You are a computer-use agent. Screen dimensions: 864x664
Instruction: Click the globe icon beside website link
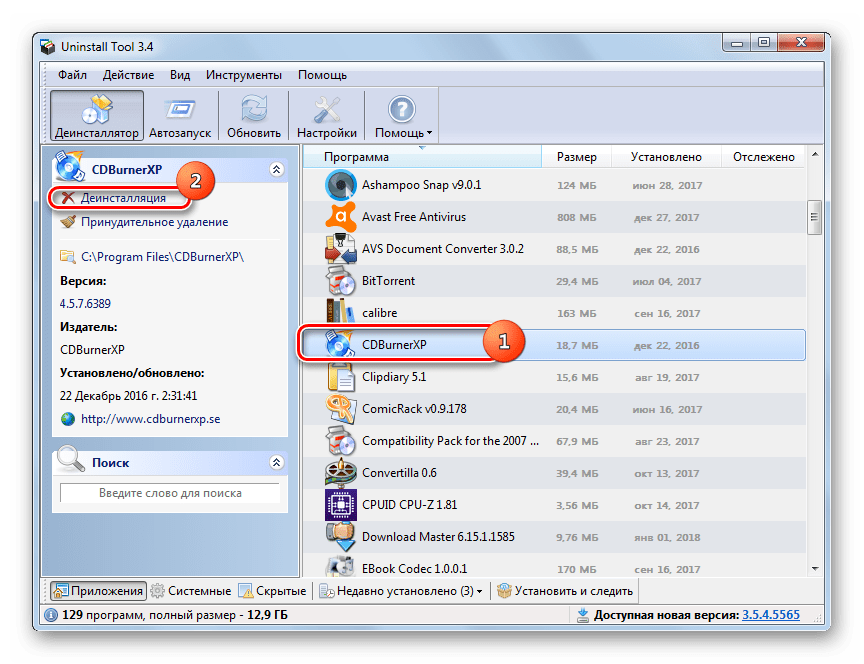click(68, 419)
